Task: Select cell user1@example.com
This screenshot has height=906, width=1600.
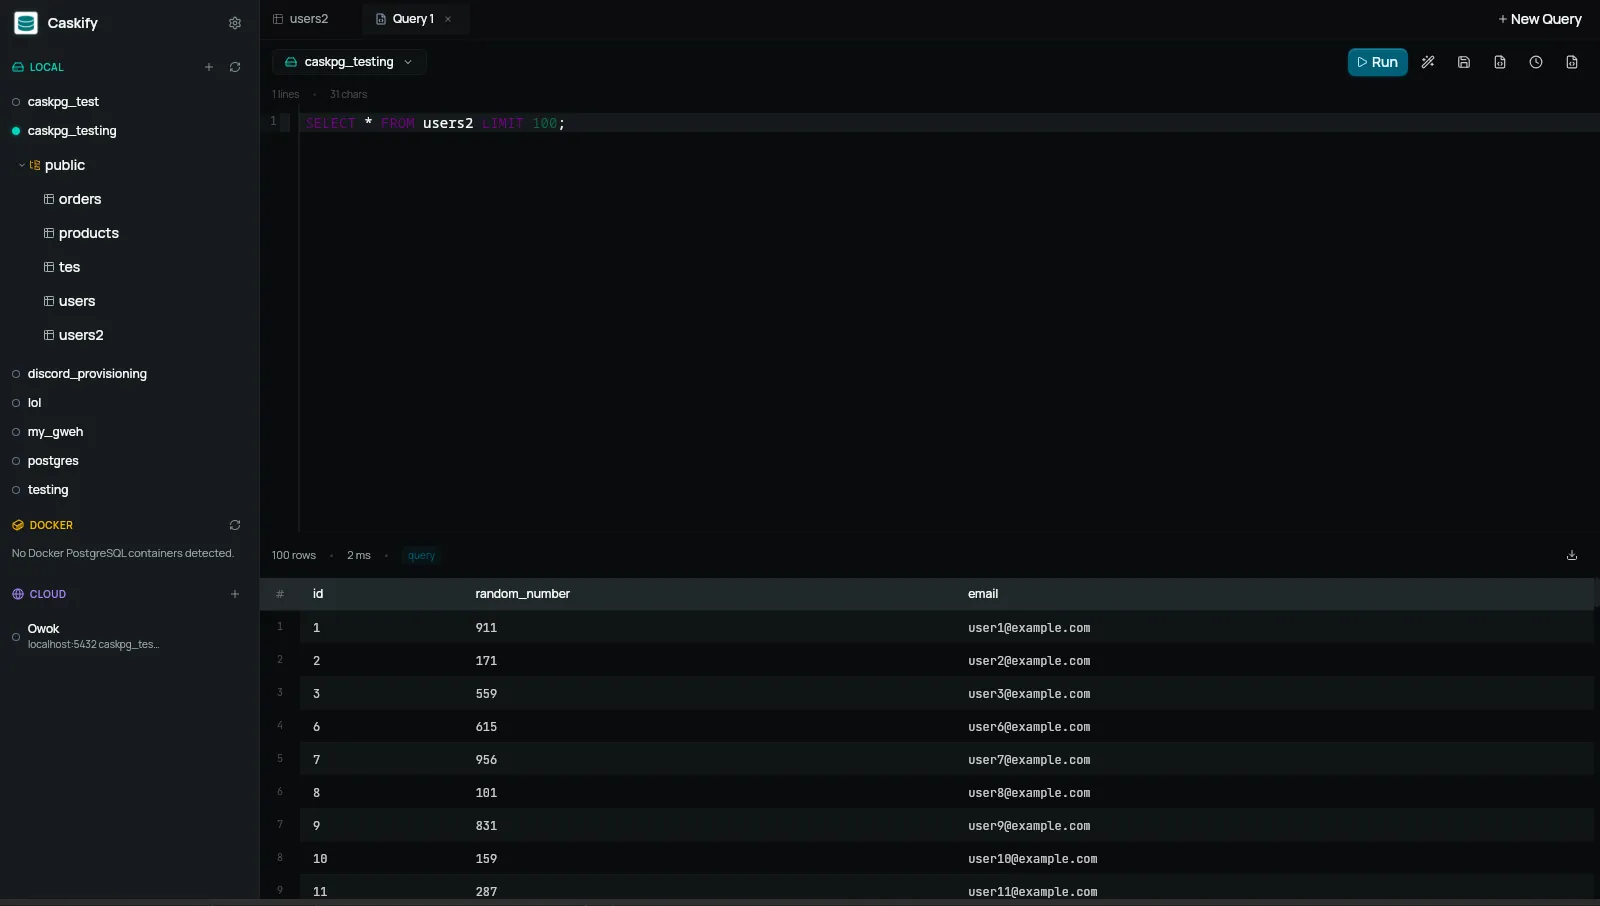Action: (x=1029, y=628)
